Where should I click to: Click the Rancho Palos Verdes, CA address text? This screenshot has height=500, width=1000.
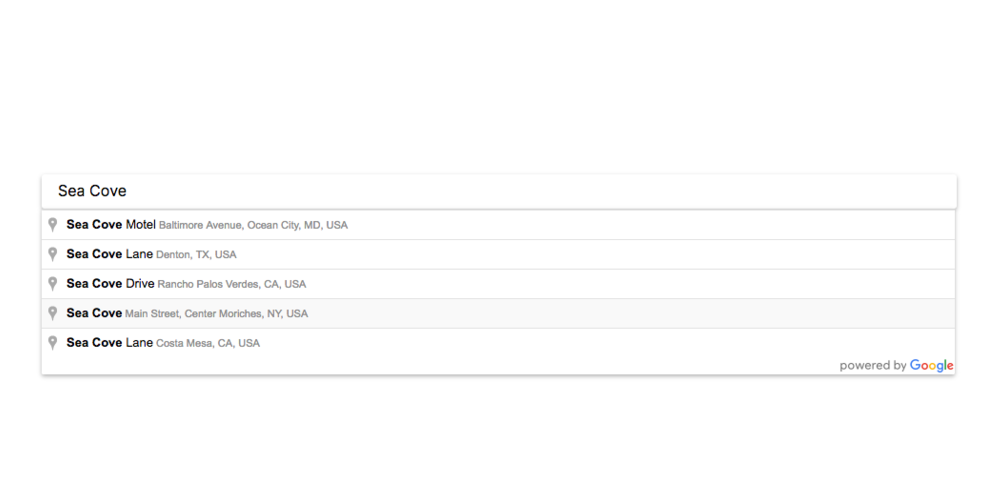click(232, 284)
